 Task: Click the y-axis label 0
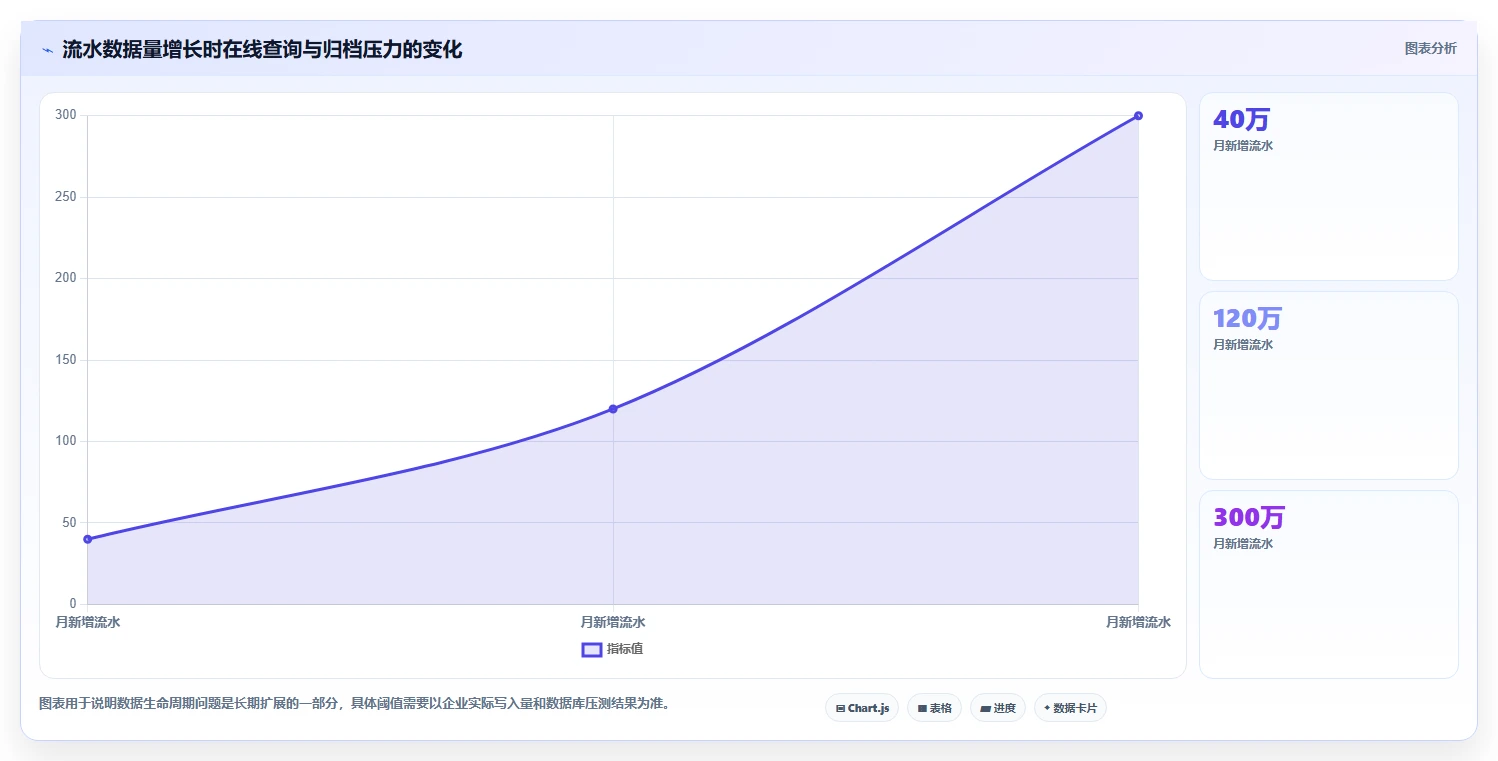click(73, 604)
